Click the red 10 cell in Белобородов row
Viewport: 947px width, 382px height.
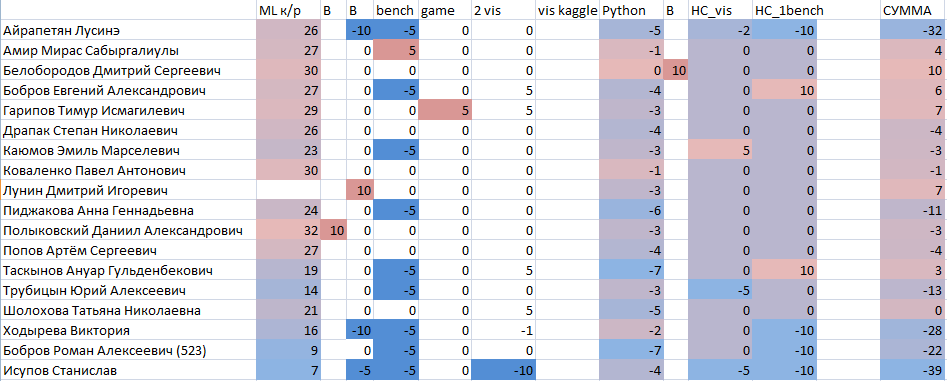(675, 70)
